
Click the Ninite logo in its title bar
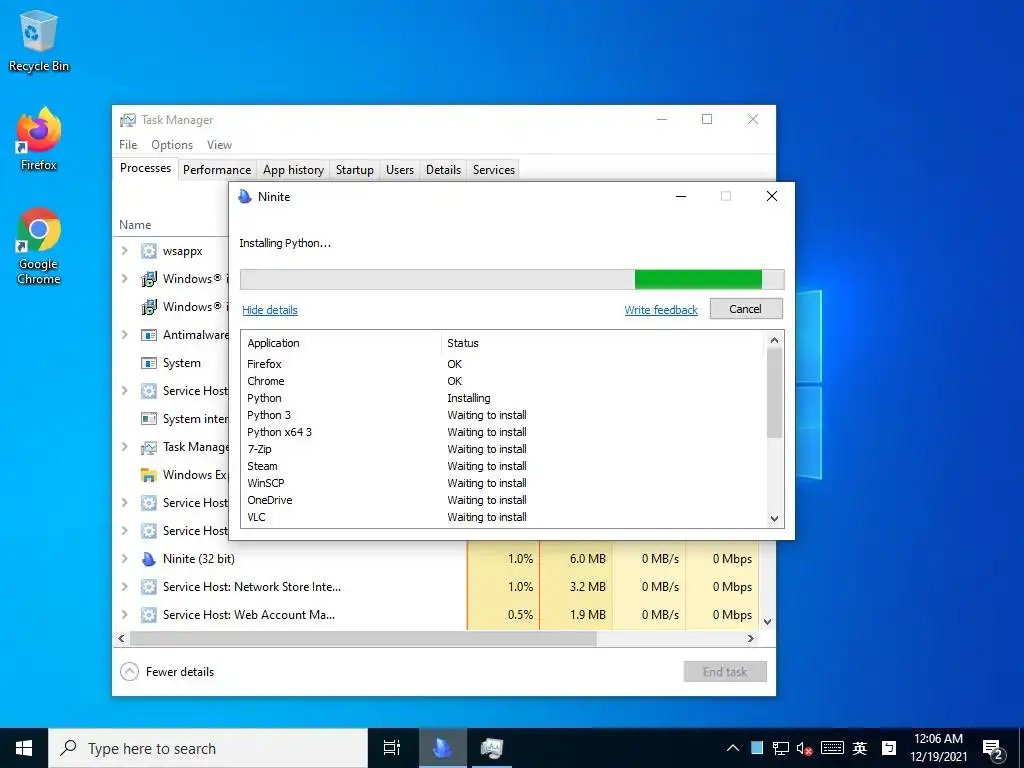pyautogui.click(x=245, y=197)
